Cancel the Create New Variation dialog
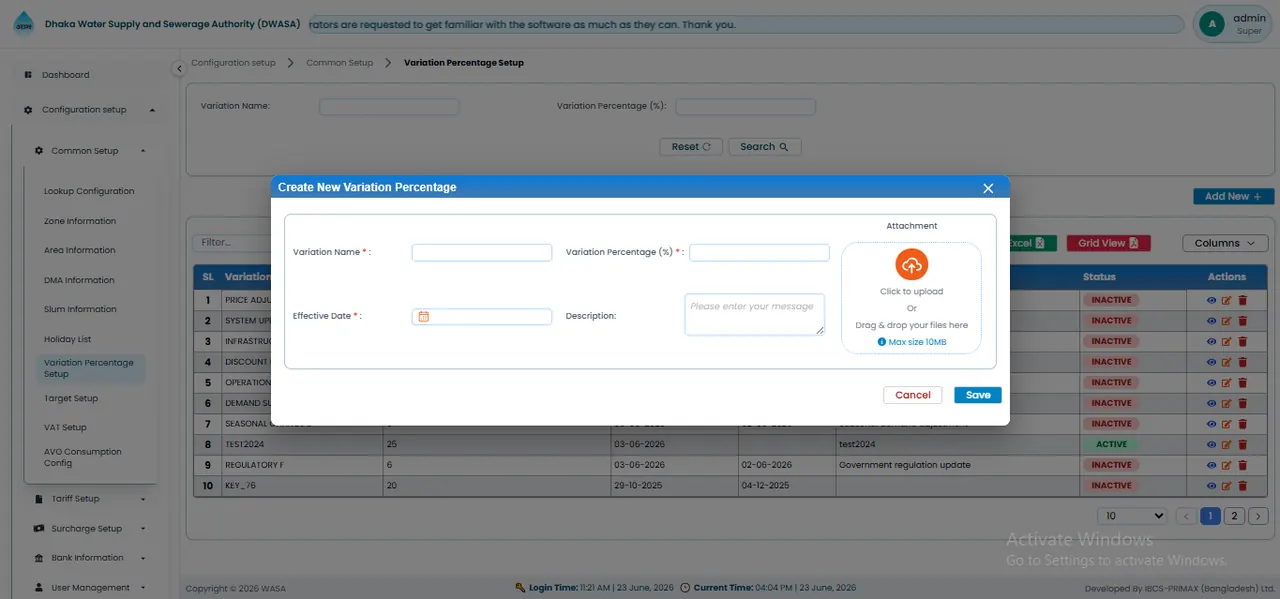The height and width of the screenshot is (599, 1280). click(x=913, y=395)
